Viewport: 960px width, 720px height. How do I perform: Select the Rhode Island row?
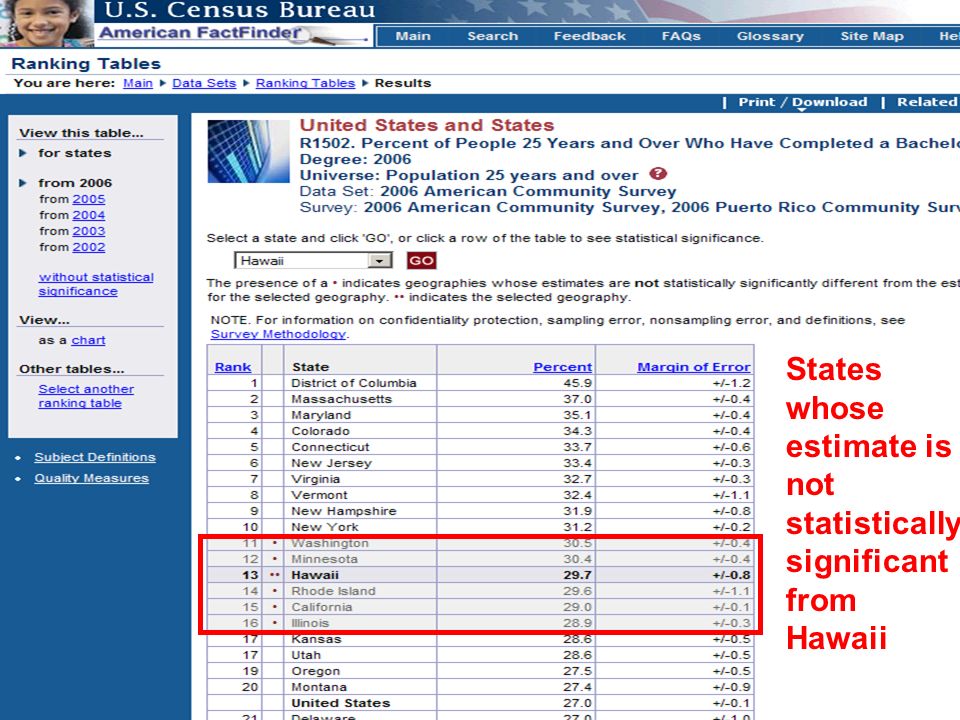[481, 591]
